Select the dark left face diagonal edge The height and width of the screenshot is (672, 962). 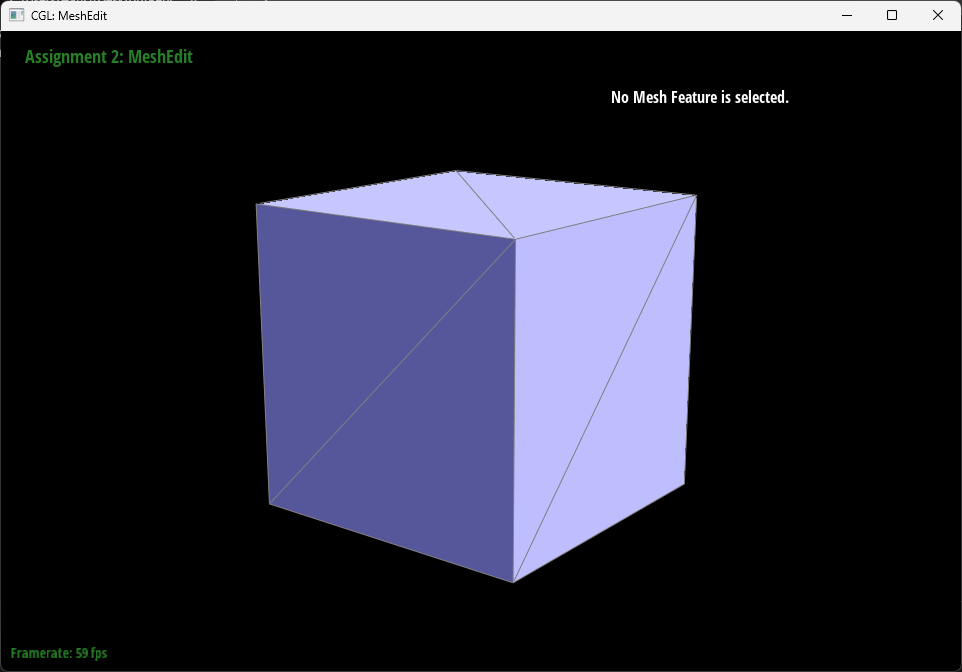point(393,371)
